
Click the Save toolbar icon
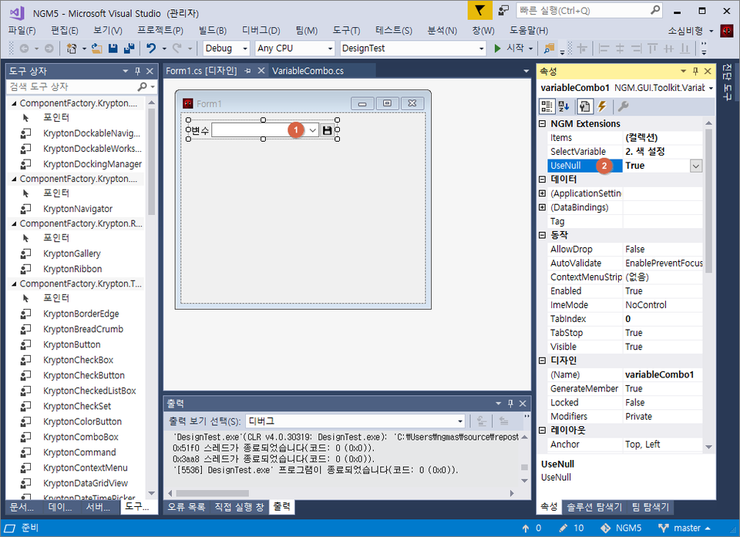113,48
